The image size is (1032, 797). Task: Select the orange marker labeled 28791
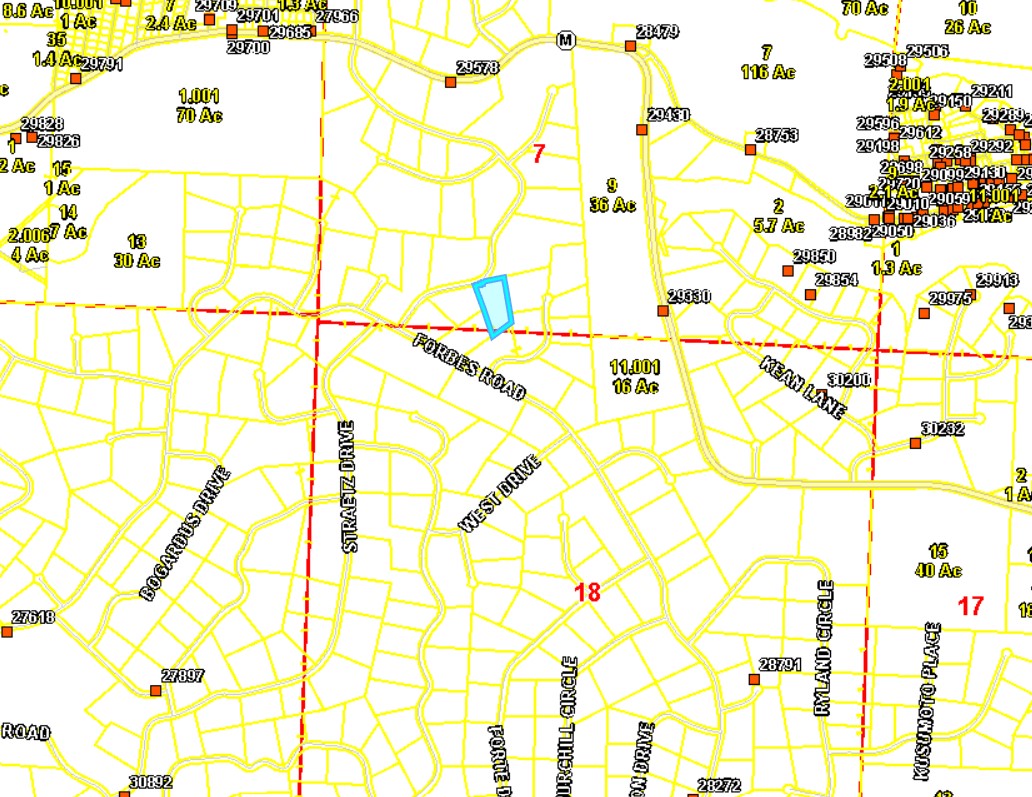click(753, 679)
